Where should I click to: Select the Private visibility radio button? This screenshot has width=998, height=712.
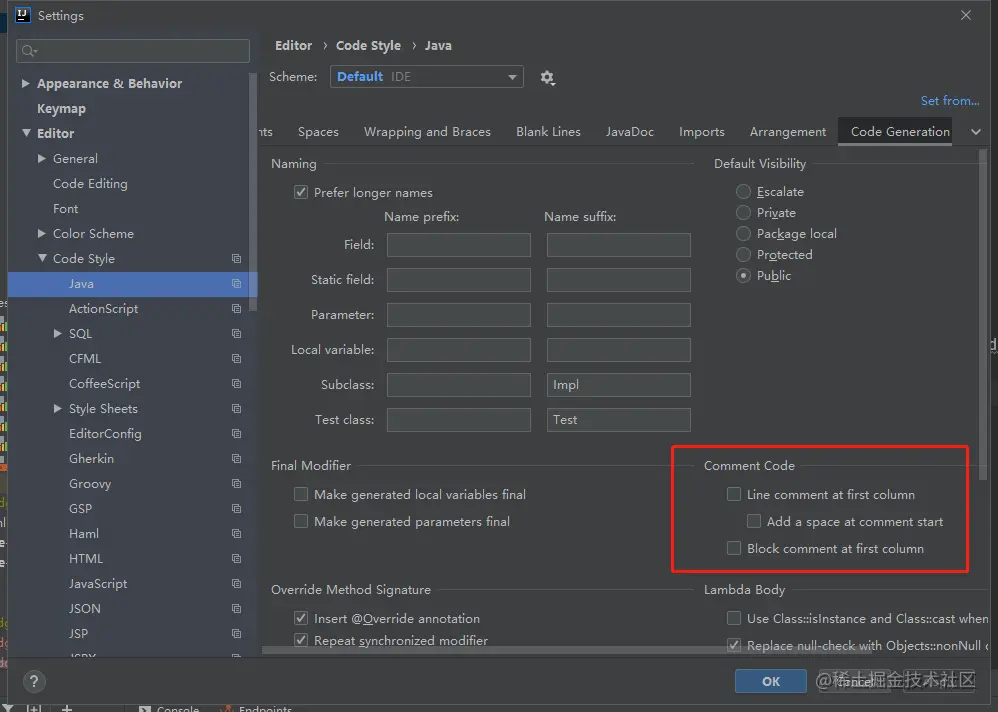(x=743, y=213)
